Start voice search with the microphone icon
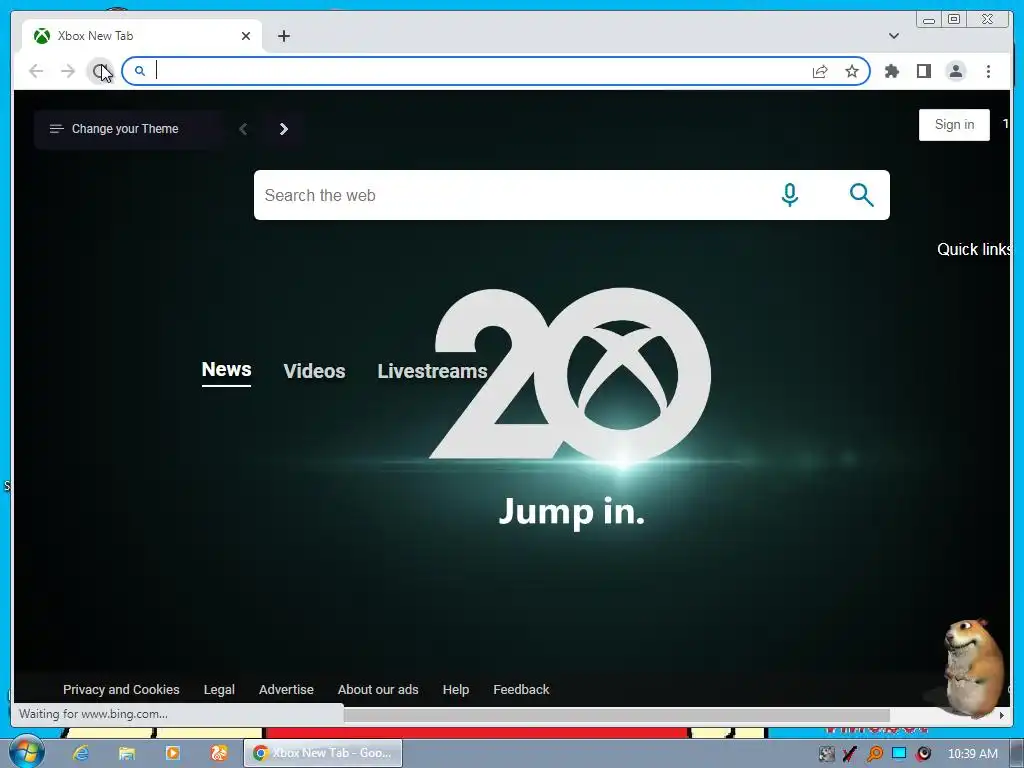The height and width of the screenshot is (768, 1024). coord(790,195)
